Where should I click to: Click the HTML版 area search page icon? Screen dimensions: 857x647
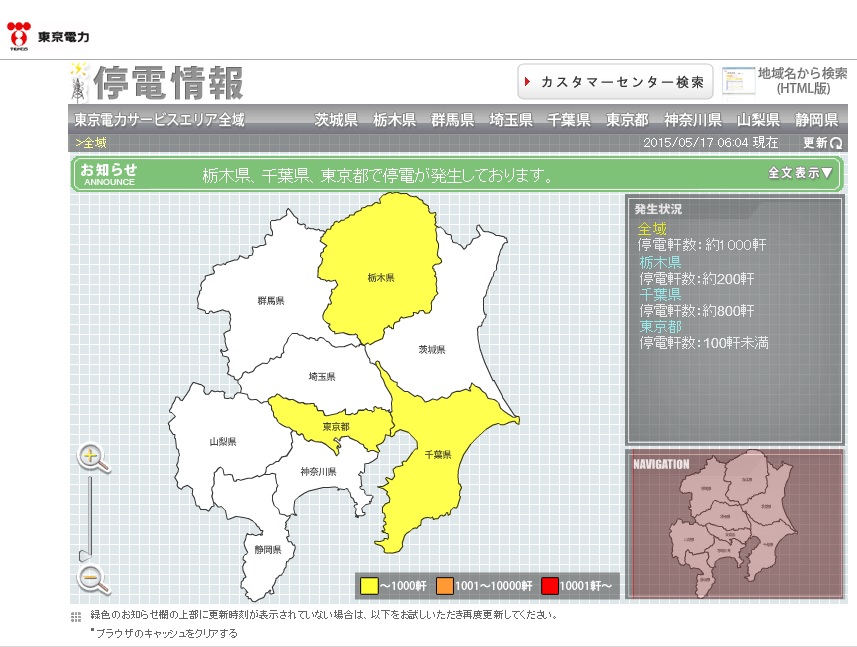tap(739, 80)
